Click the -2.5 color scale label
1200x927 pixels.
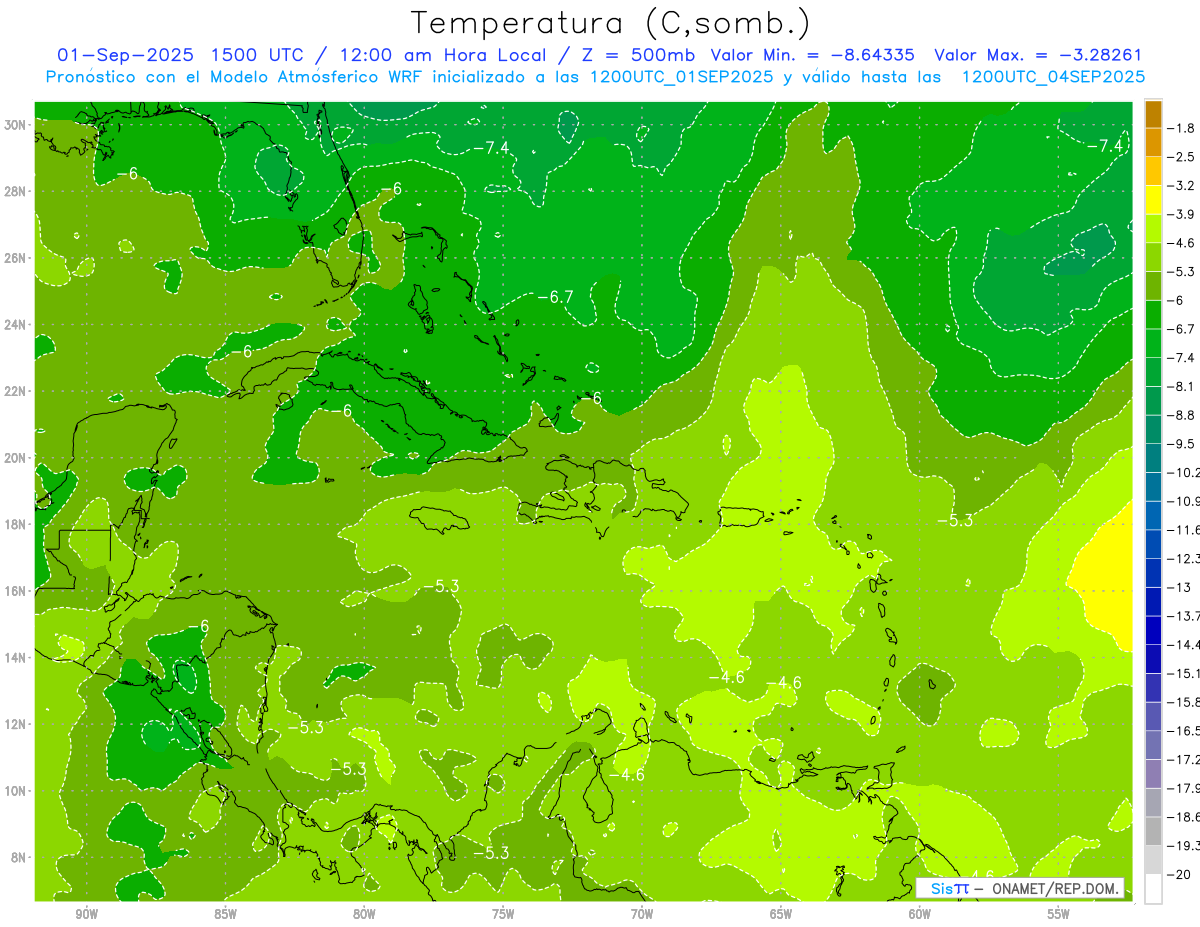[1181, 157]
